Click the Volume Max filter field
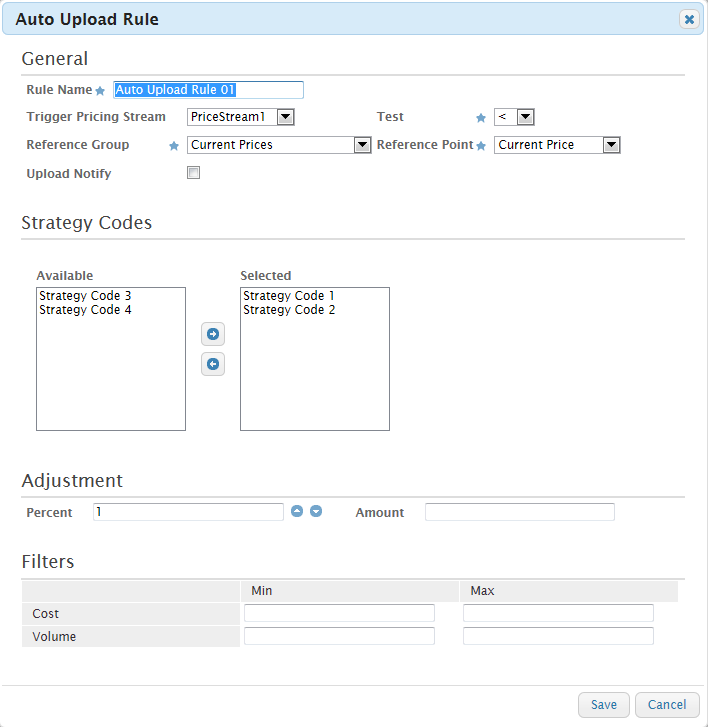Image resolution: width=708 pixels, height=727 pixels. tap(558, 636)
